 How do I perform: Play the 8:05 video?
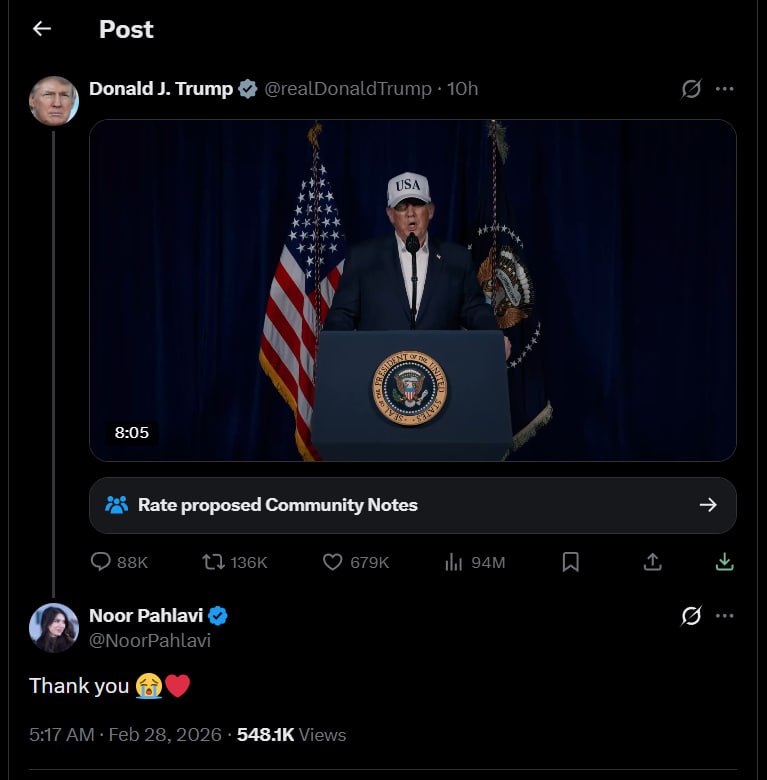click(412, 290)
